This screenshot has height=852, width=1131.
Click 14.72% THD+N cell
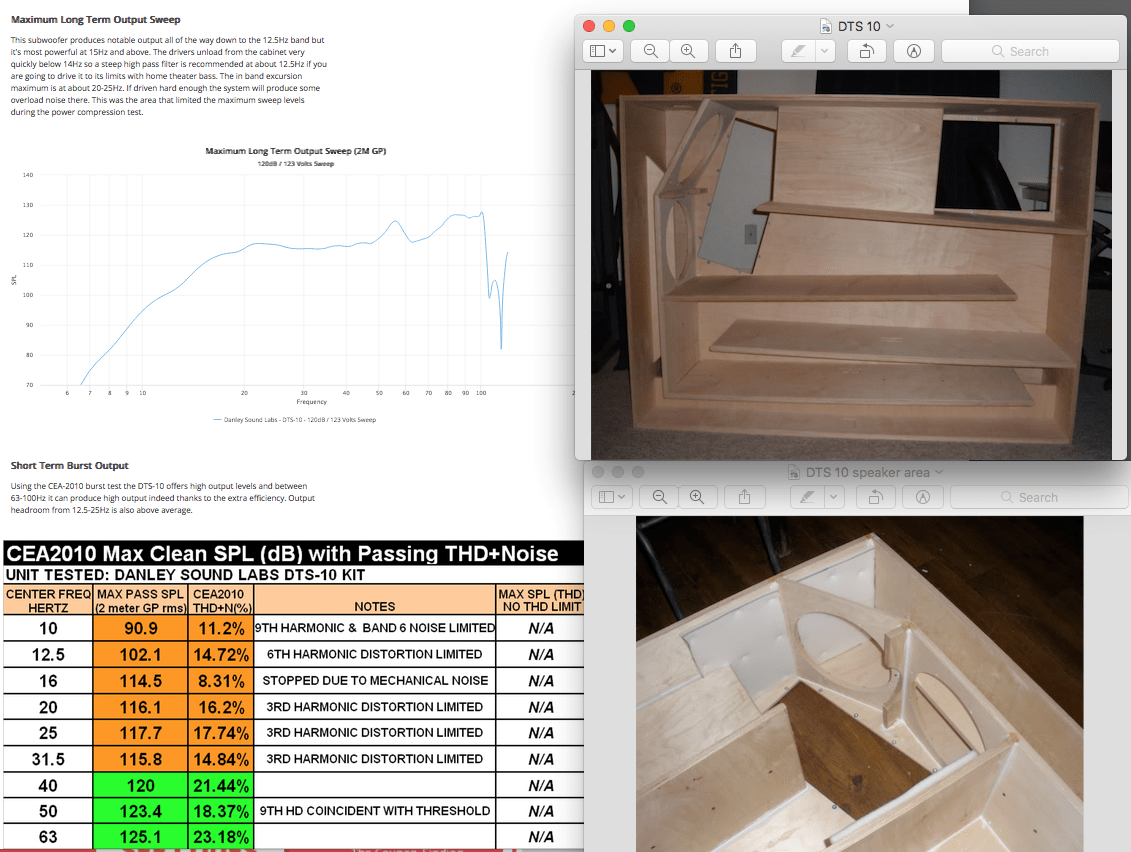[x=221, y=654]
